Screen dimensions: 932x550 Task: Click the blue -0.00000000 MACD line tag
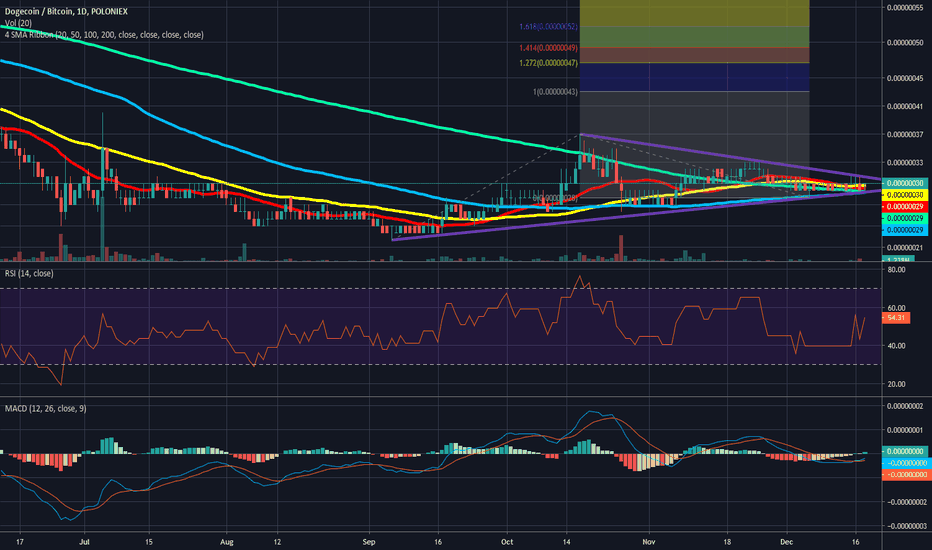pos(905,463)
